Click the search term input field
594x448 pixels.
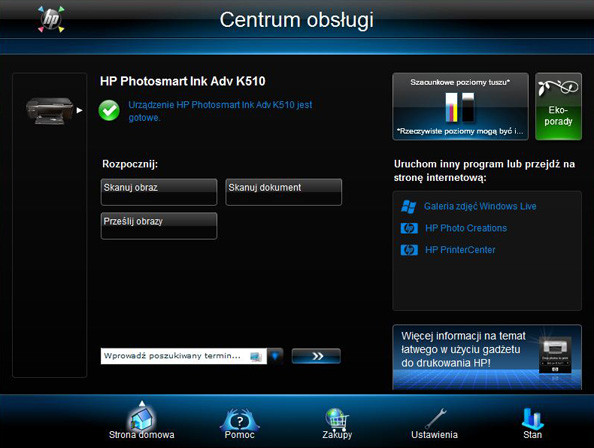click(x=184, y=356)
